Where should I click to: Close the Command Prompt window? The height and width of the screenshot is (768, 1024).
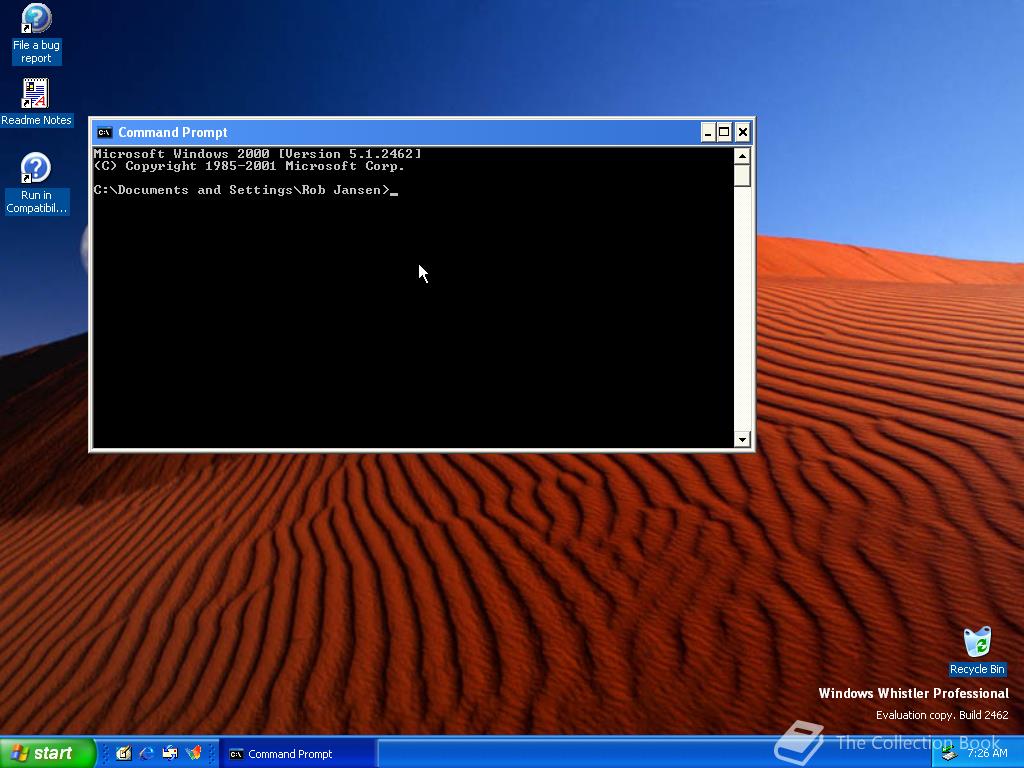[x=743, y=133]
